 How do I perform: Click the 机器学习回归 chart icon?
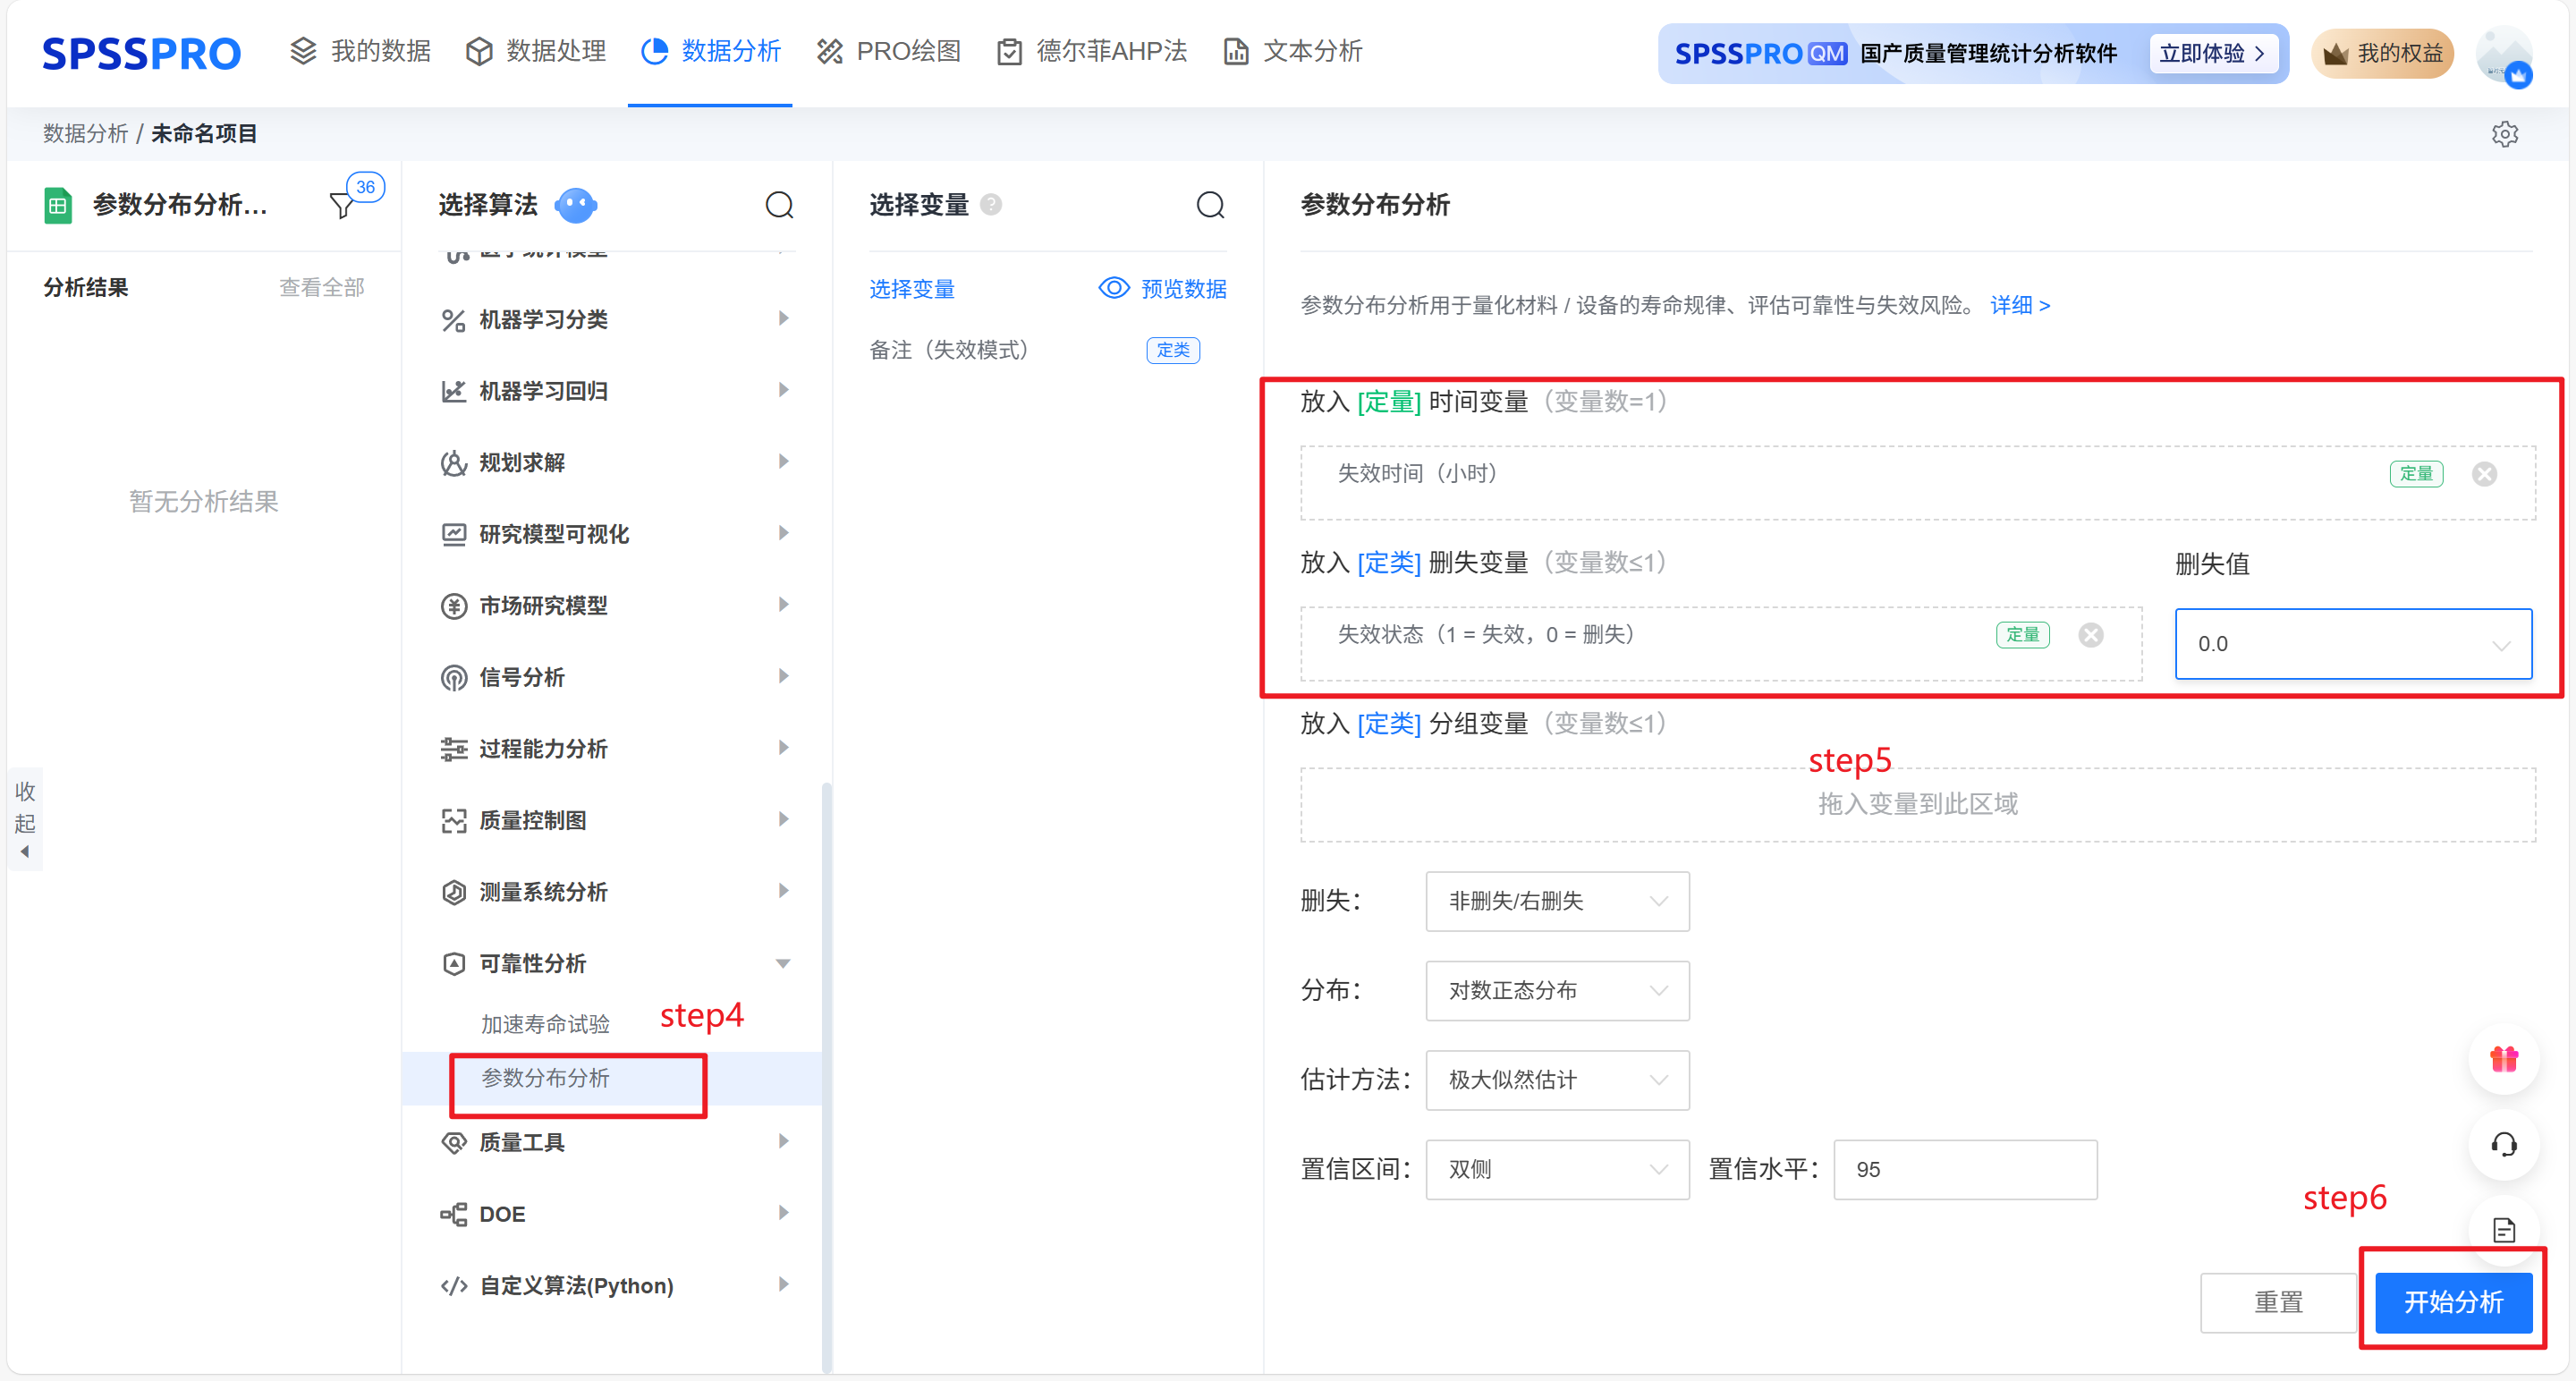coord(453,391)
